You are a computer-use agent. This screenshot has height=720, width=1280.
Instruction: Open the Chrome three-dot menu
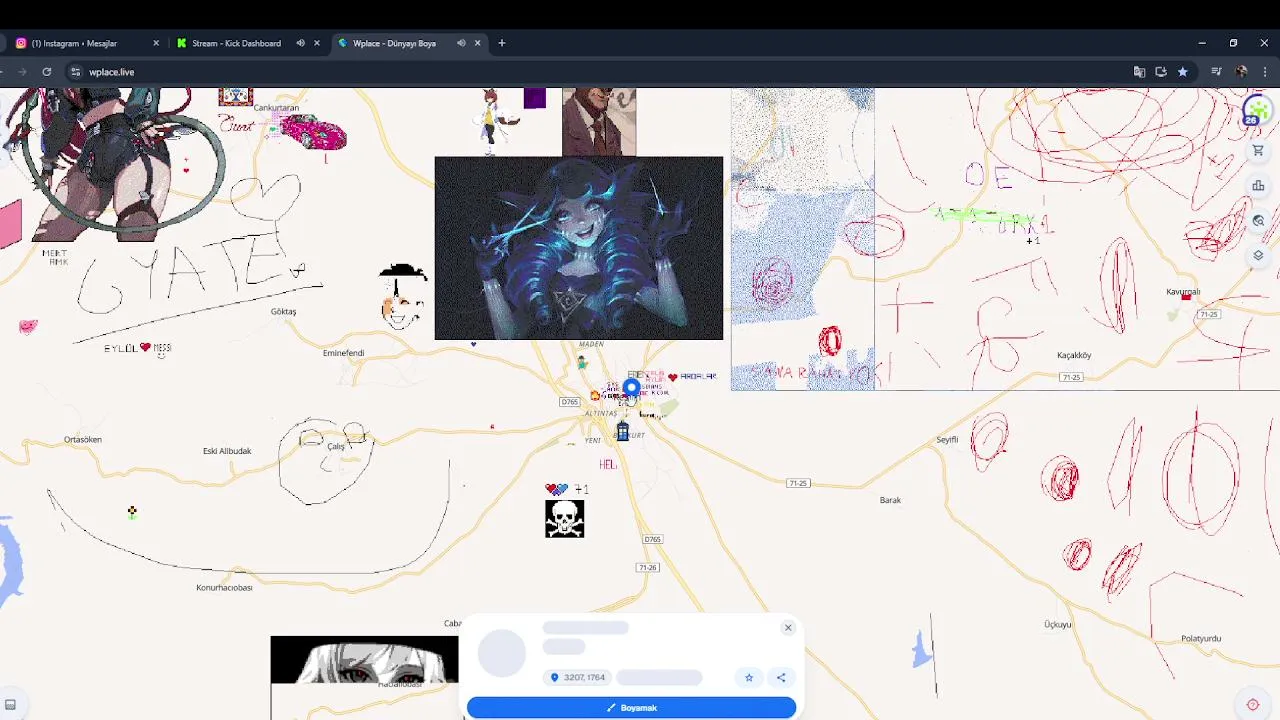click(x=1265, y=72)
